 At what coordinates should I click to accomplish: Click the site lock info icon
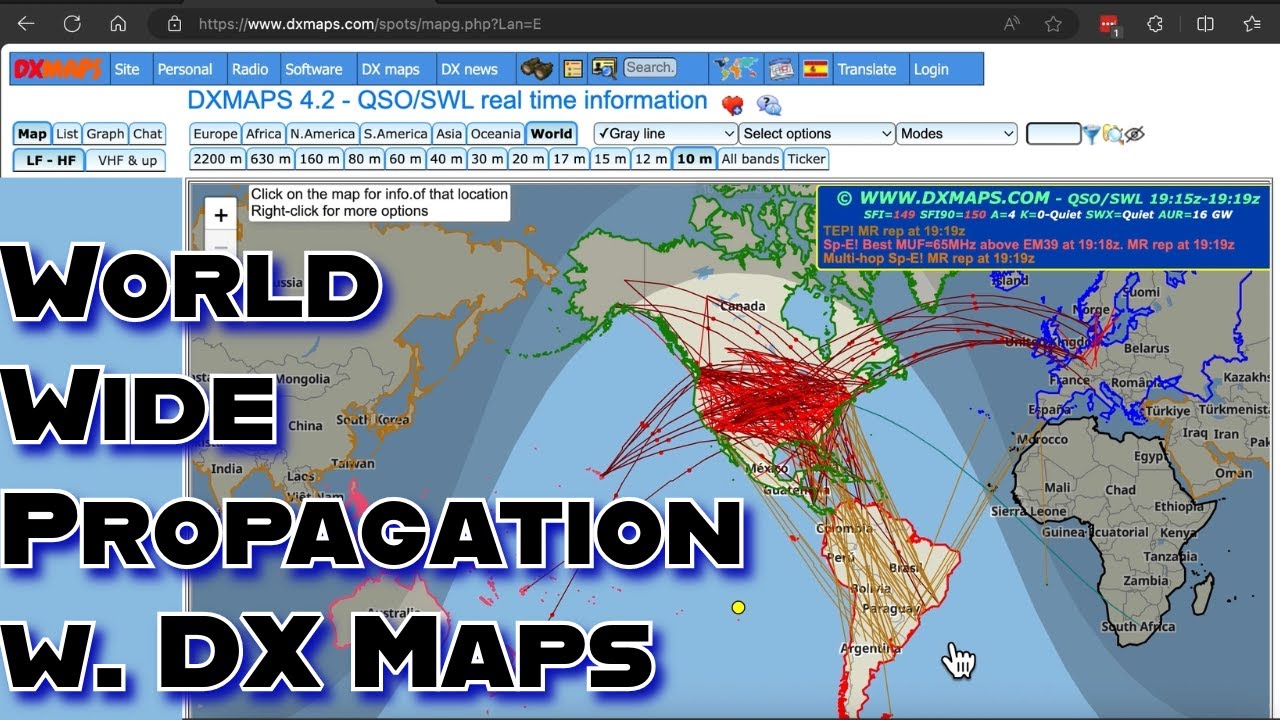pyautogui.click(x=175, y=24)
